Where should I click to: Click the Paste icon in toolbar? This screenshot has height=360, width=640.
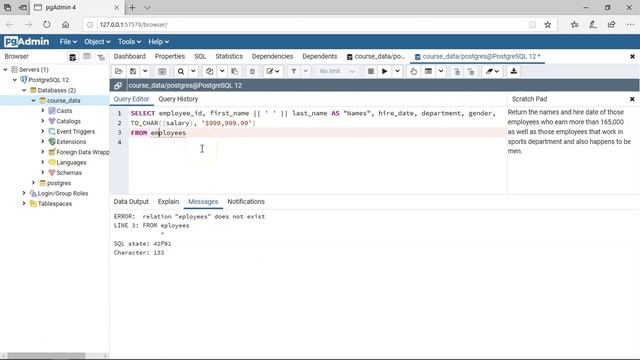point(235,71)
